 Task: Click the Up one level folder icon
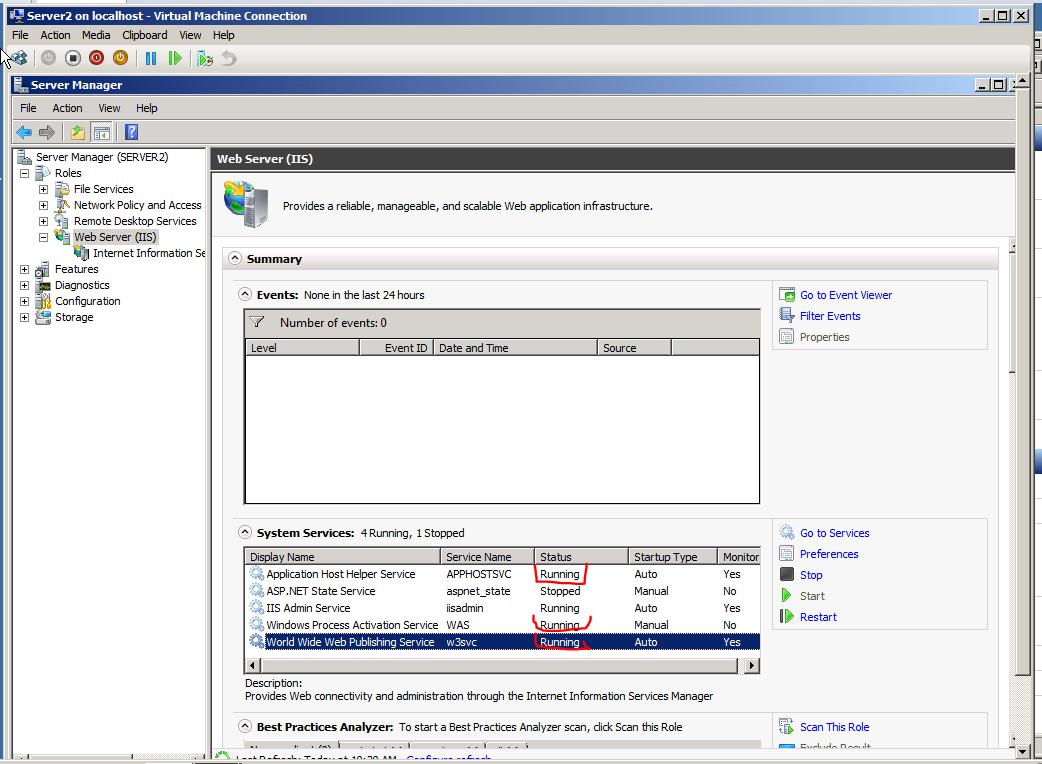78,132
